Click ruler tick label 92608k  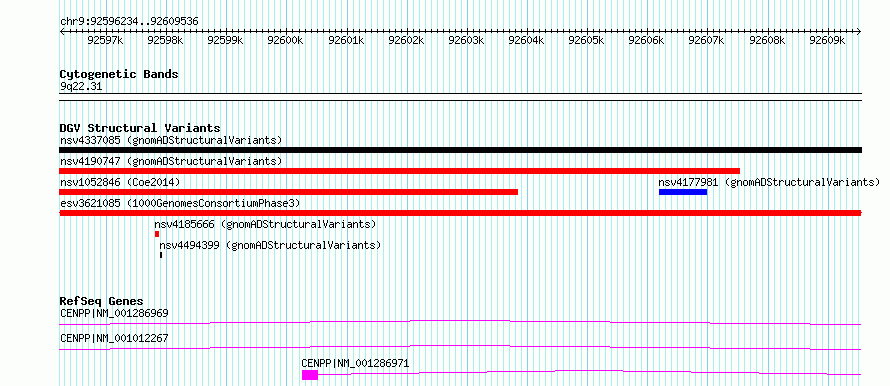(x=767, y=40)
